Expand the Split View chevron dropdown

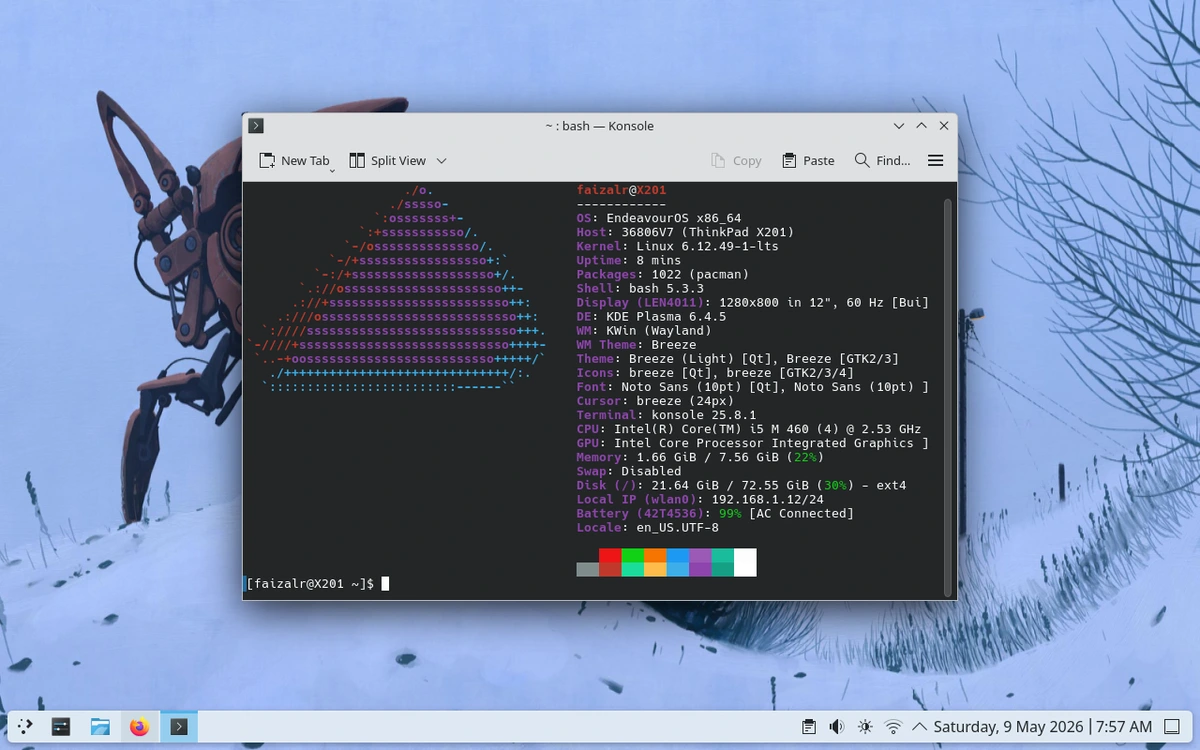click(x=441, y=160)
